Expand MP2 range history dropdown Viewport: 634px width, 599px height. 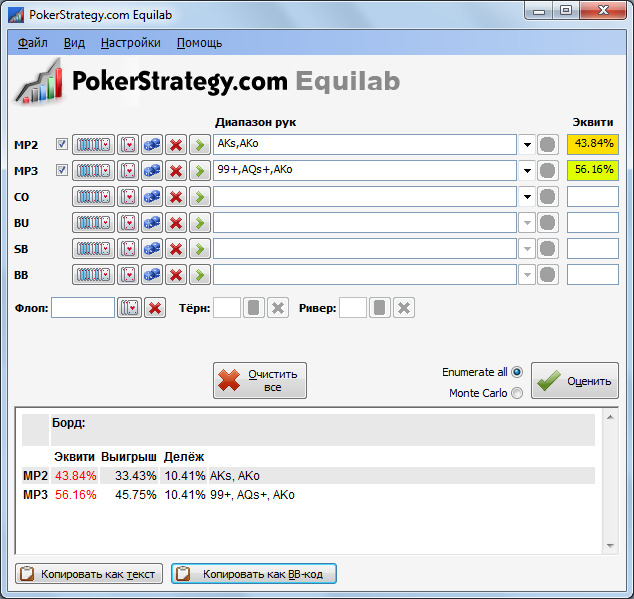[x=527, y=144]
